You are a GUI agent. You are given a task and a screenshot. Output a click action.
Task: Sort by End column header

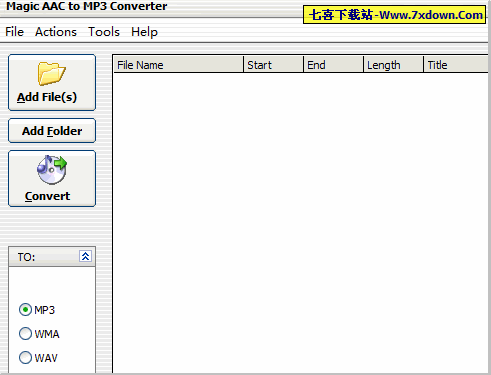[x=334, y=65]
